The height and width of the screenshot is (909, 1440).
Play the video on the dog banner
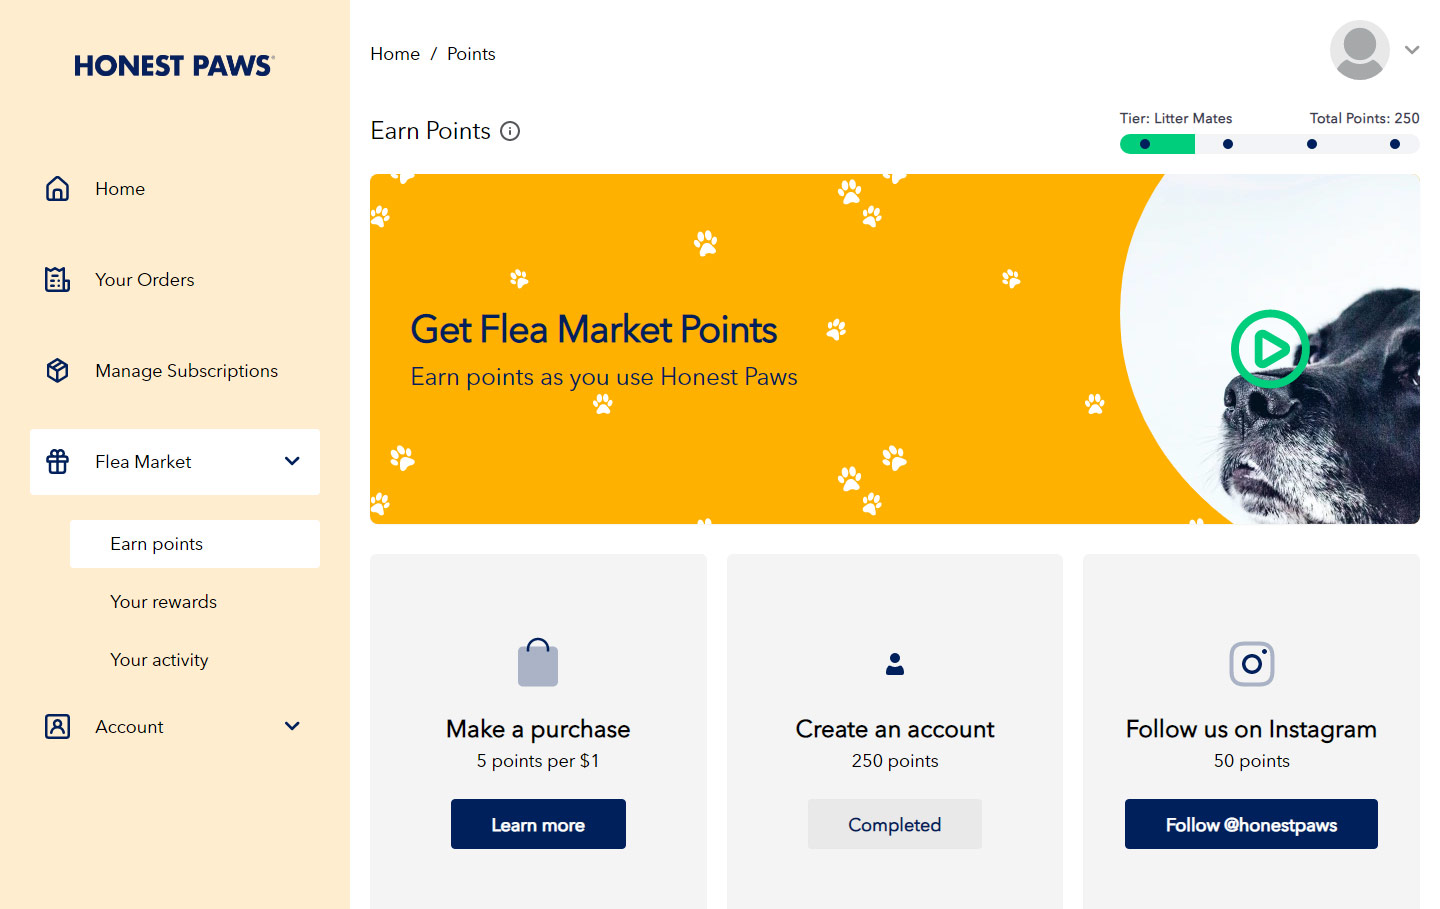click(1270, 349)
